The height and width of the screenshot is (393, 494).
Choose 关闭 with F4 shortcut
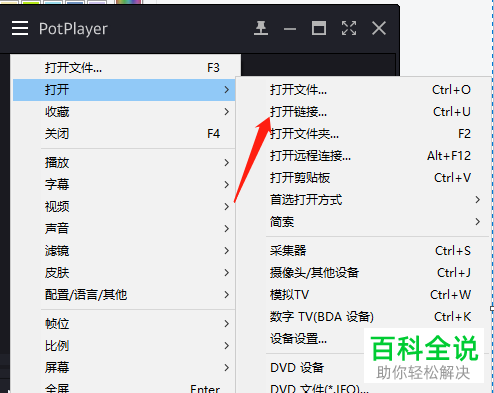point(124,134)
